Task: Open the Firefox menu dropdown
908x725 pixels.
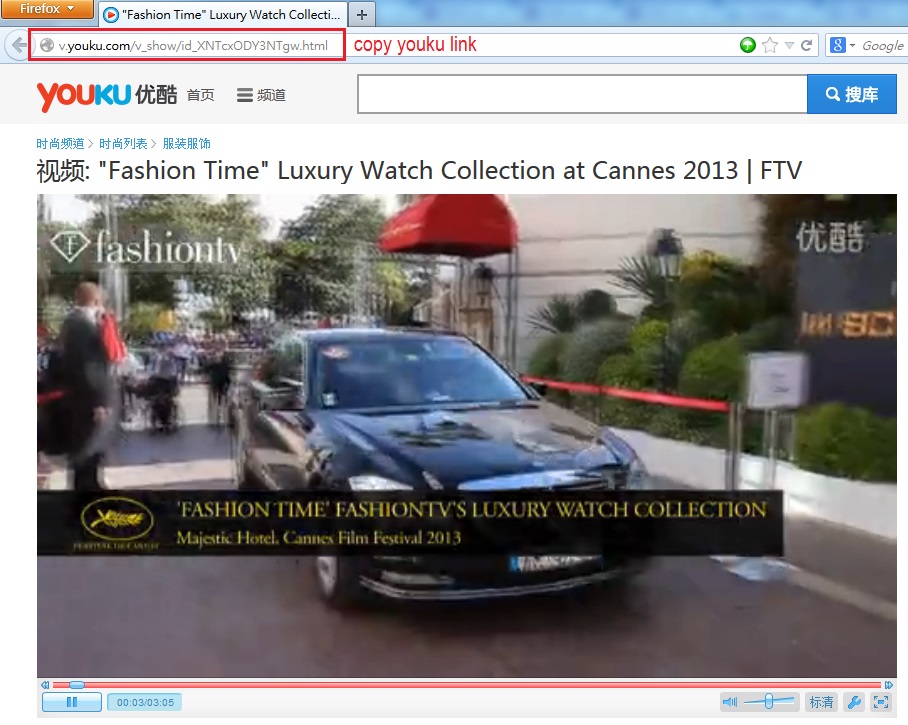Action: 47,9
